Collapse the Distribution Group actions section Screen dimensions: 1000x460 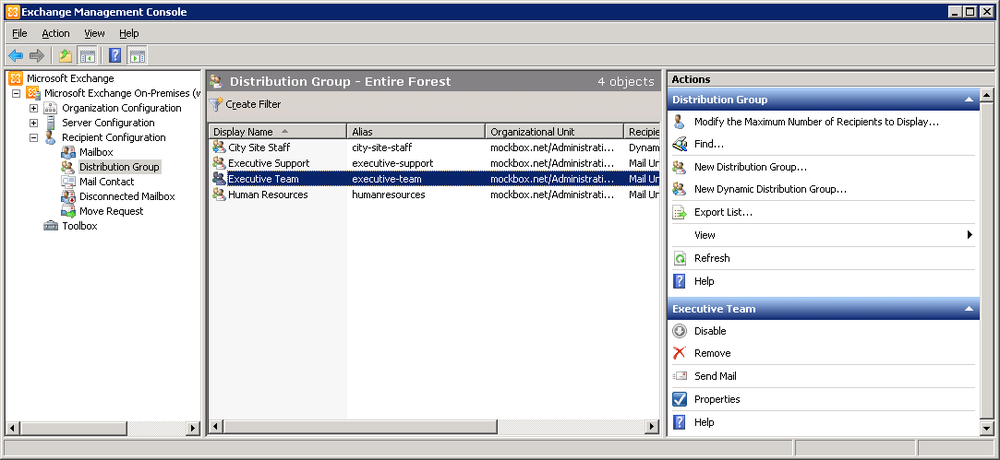968,100
